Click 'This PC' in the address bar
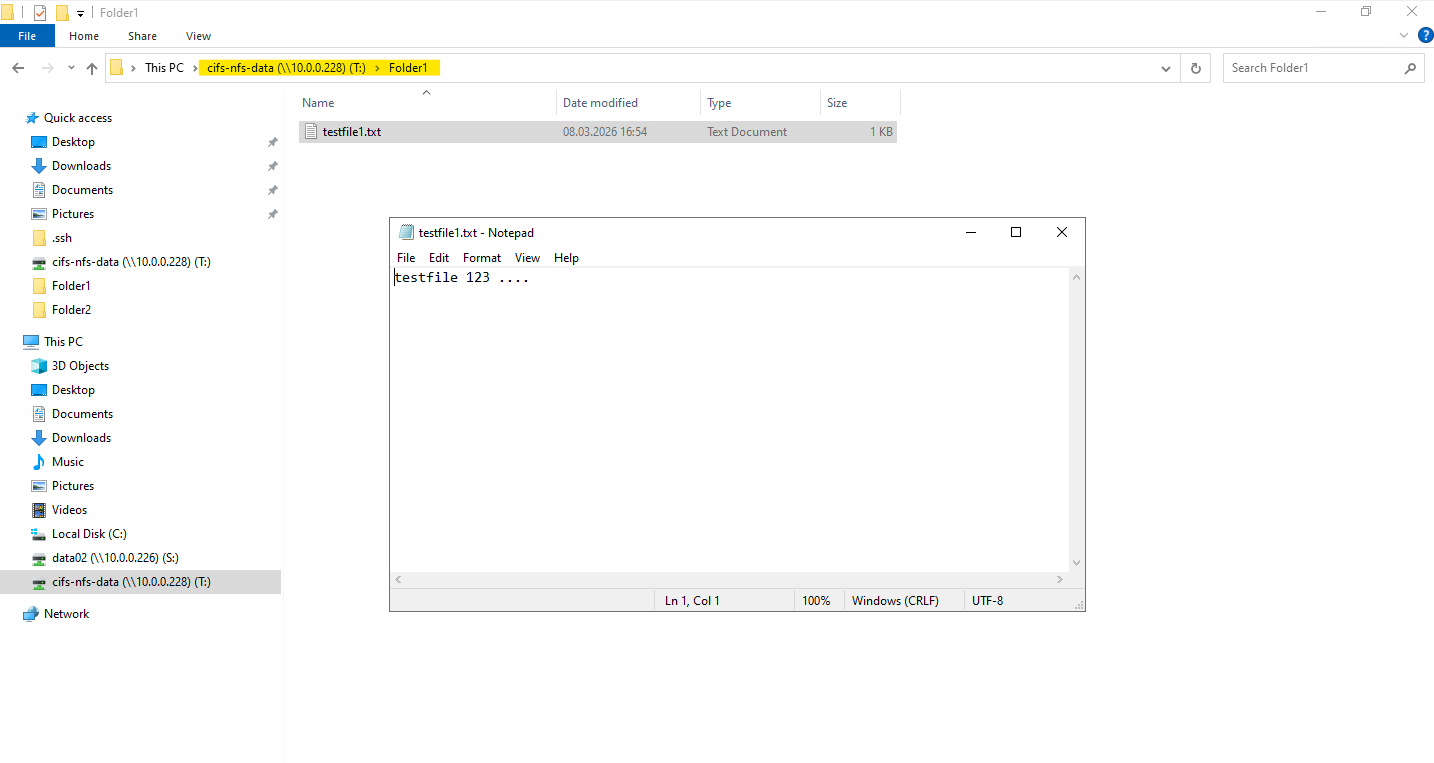Screen dimensions: 1434x763 coord(164,68)
